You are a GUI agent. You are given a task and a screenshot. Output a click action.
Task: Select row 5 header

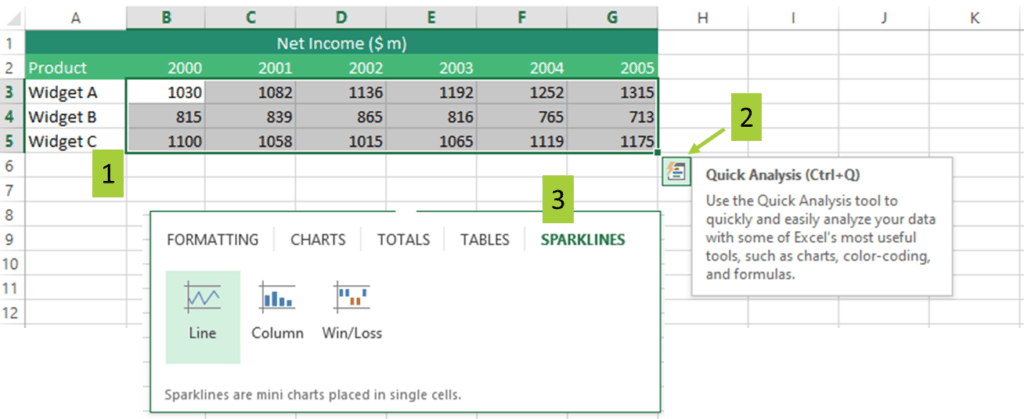pyautogui.click(x=12, y=141)
